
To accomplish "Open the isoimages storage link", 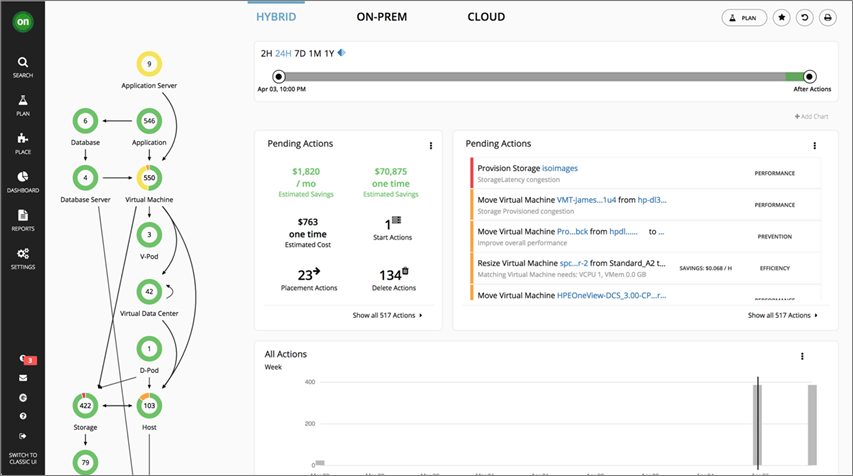I will 560,168.
